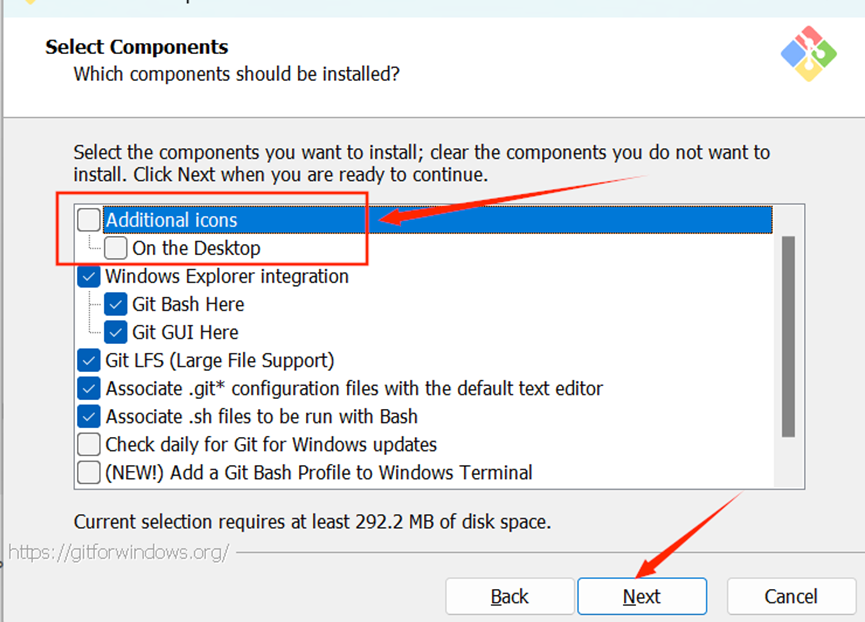
Task: Enable Check daily for Git updates
Action: pos(89,444)
